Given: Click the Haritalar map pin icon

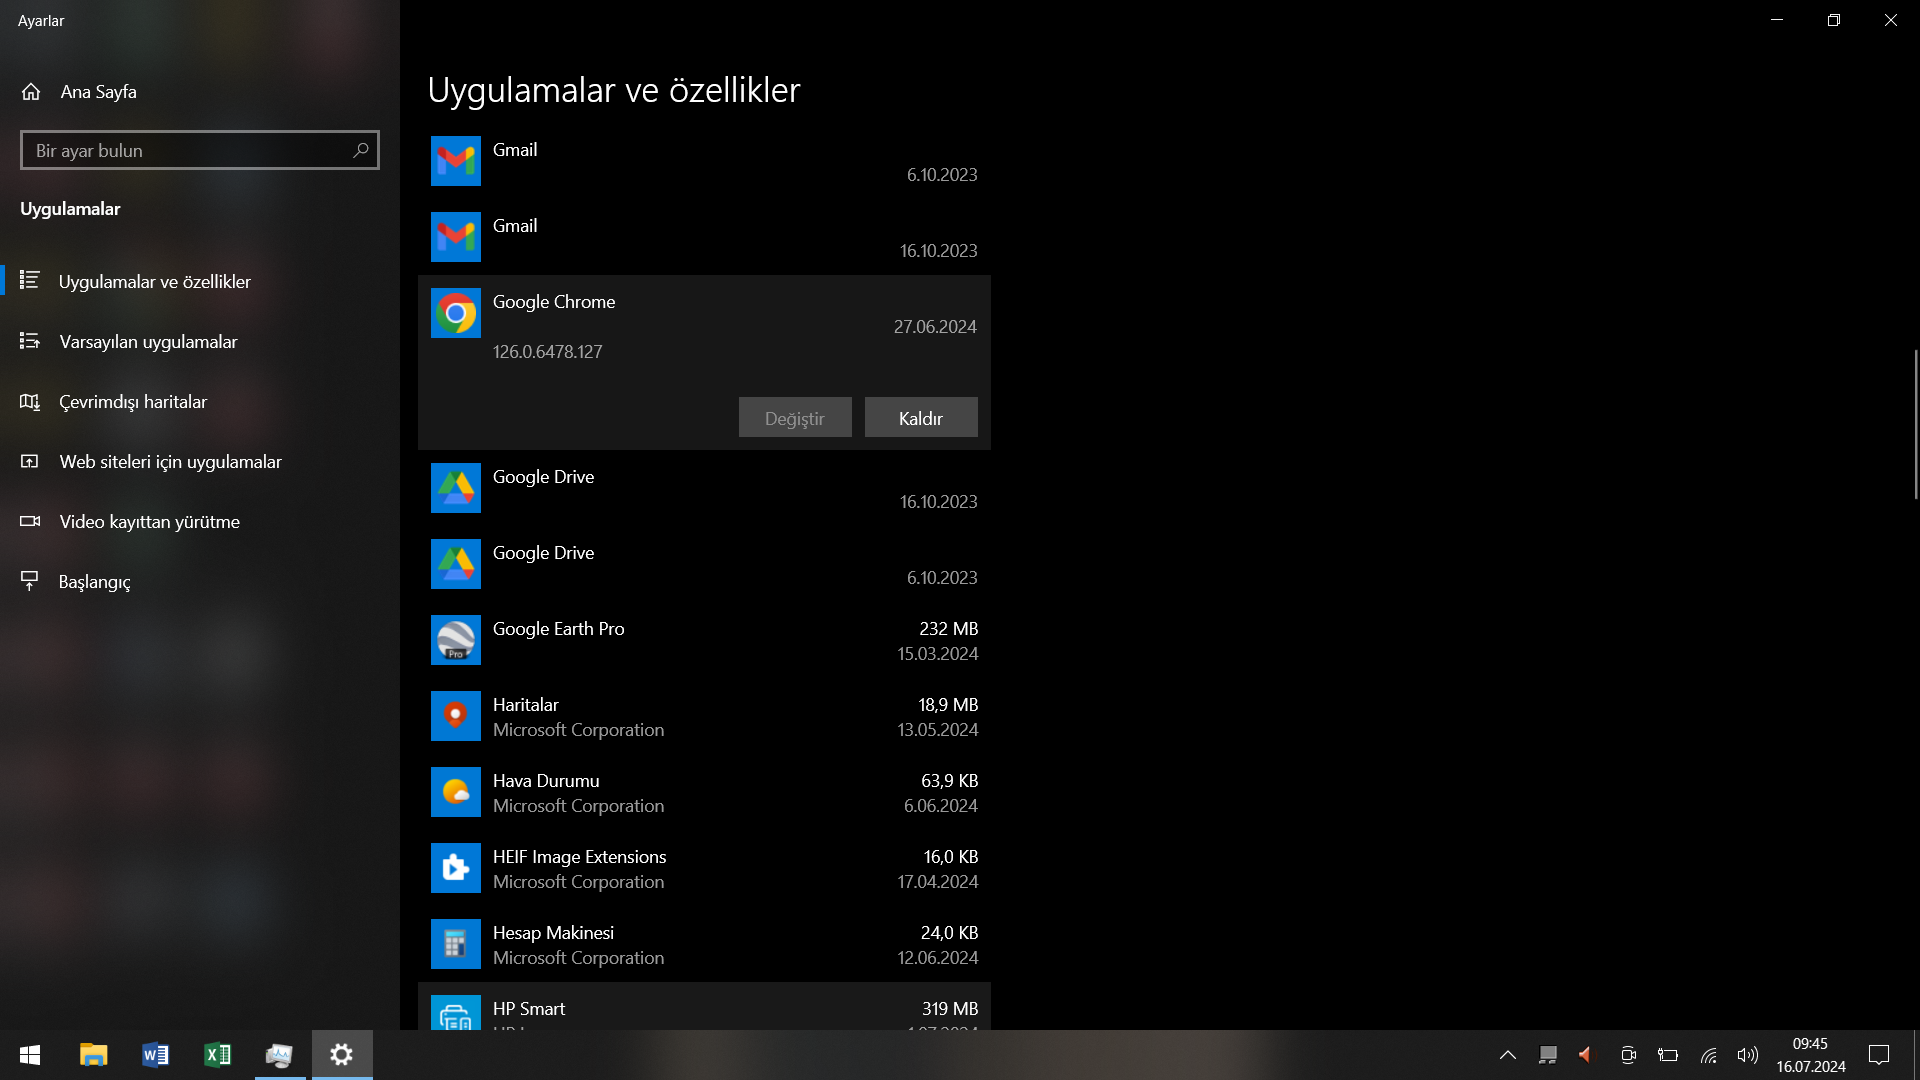Looking at the screenshot, I should (455, 716).
